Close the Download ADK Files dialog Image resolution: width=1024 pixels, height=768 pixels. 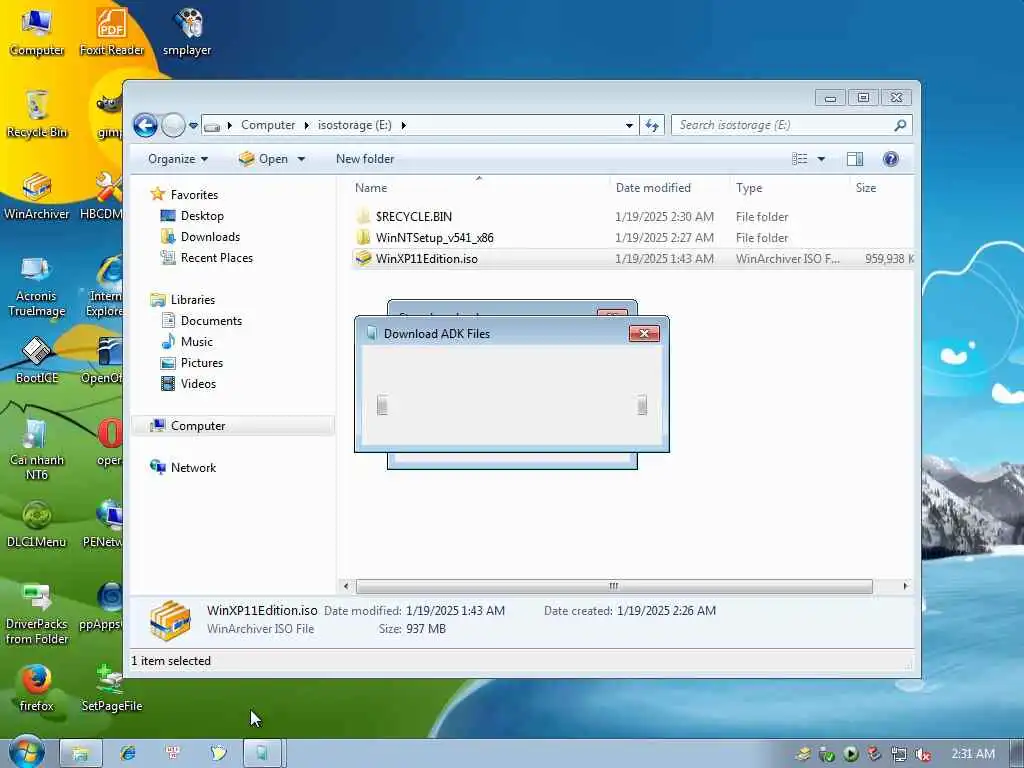[x=644, y=334]
